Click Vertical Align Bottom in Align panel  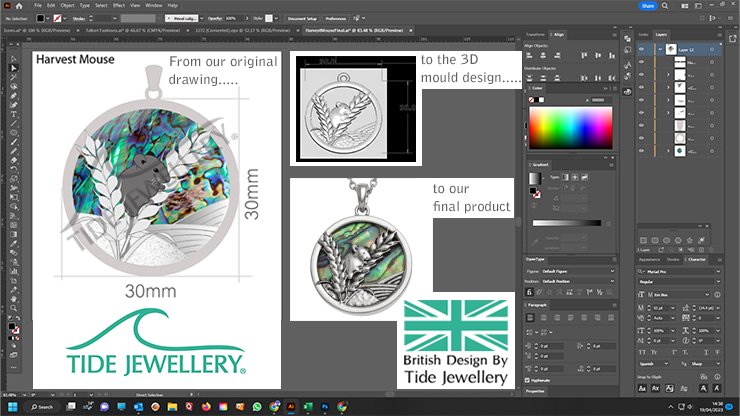coord(612,55)
